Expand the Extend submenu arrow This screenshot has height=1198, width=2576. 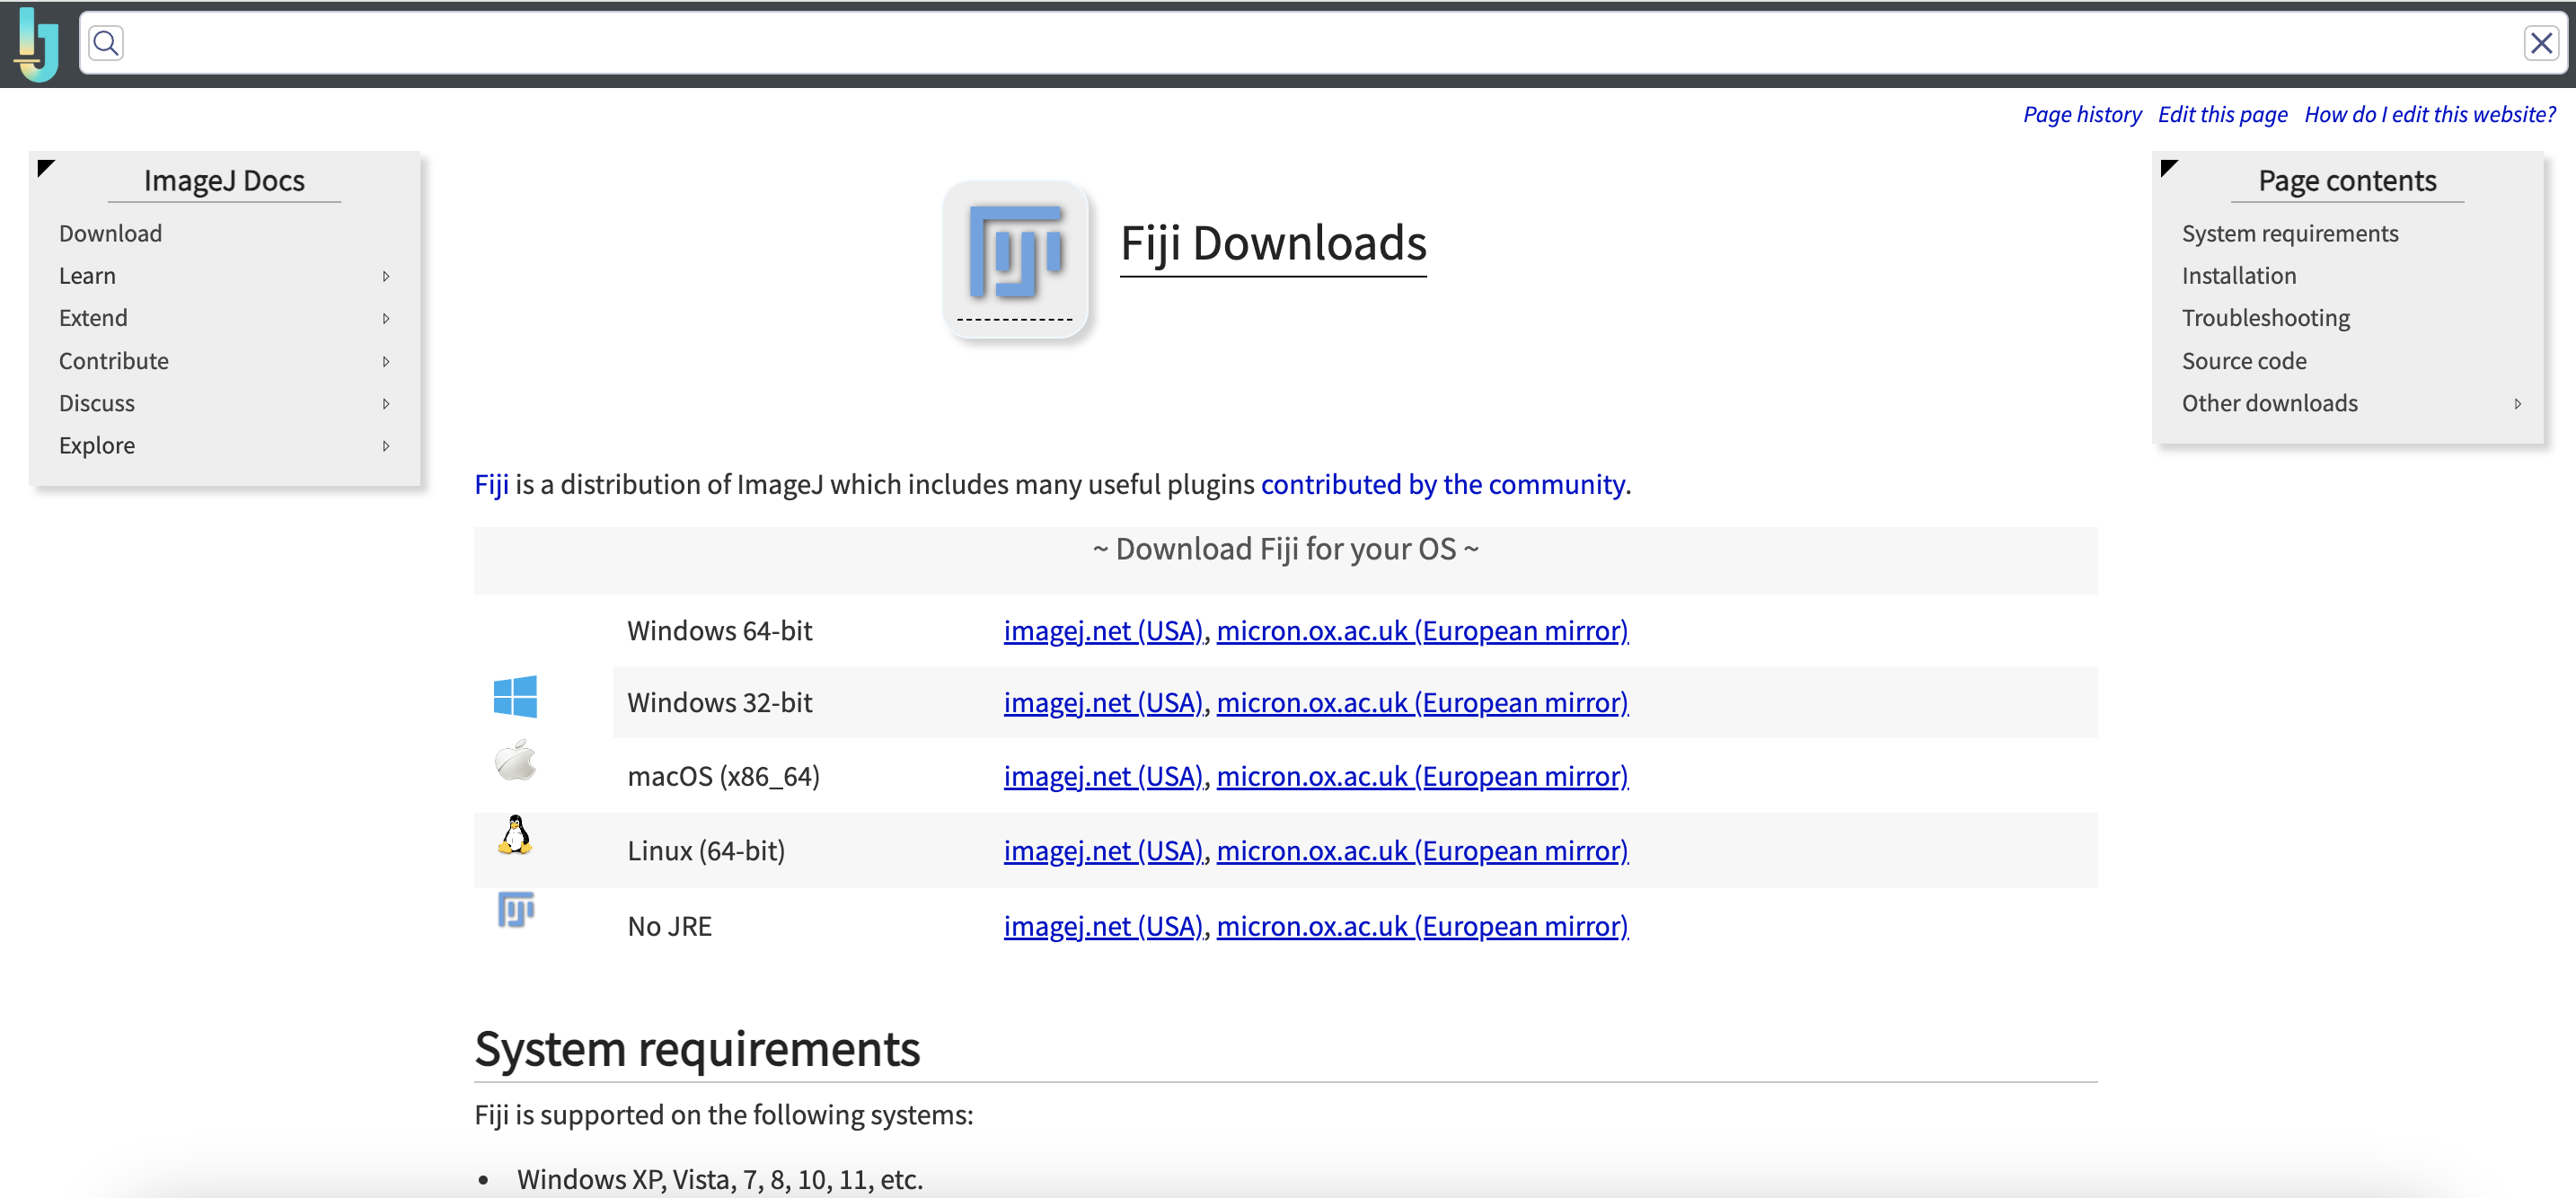tap(386, 318)
